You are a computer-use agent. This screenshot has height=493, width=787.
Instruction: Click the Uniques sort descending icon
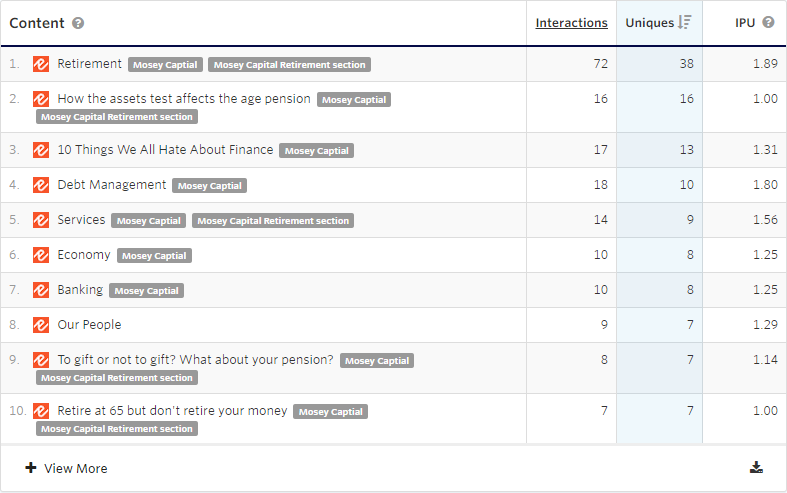pyautogui.click(x=685, y=23)
